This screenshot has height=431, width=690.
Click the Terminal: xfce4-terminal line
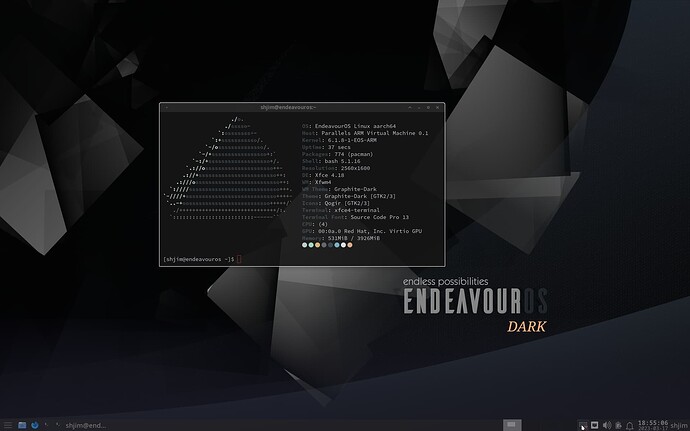[341, 210]
